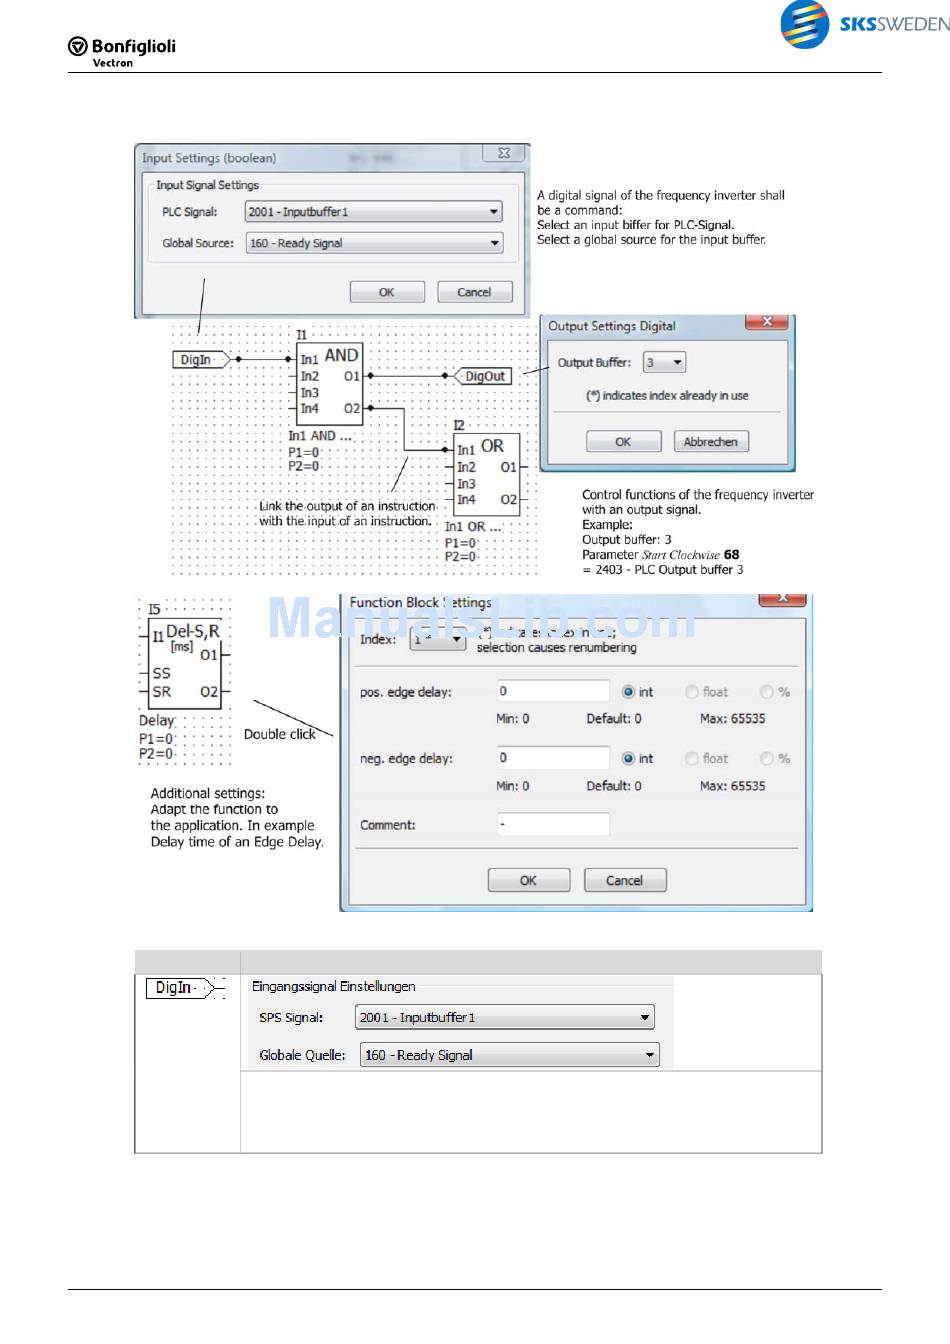Click the Comment input field
The image size is (950, 1344).
[553, 825]
